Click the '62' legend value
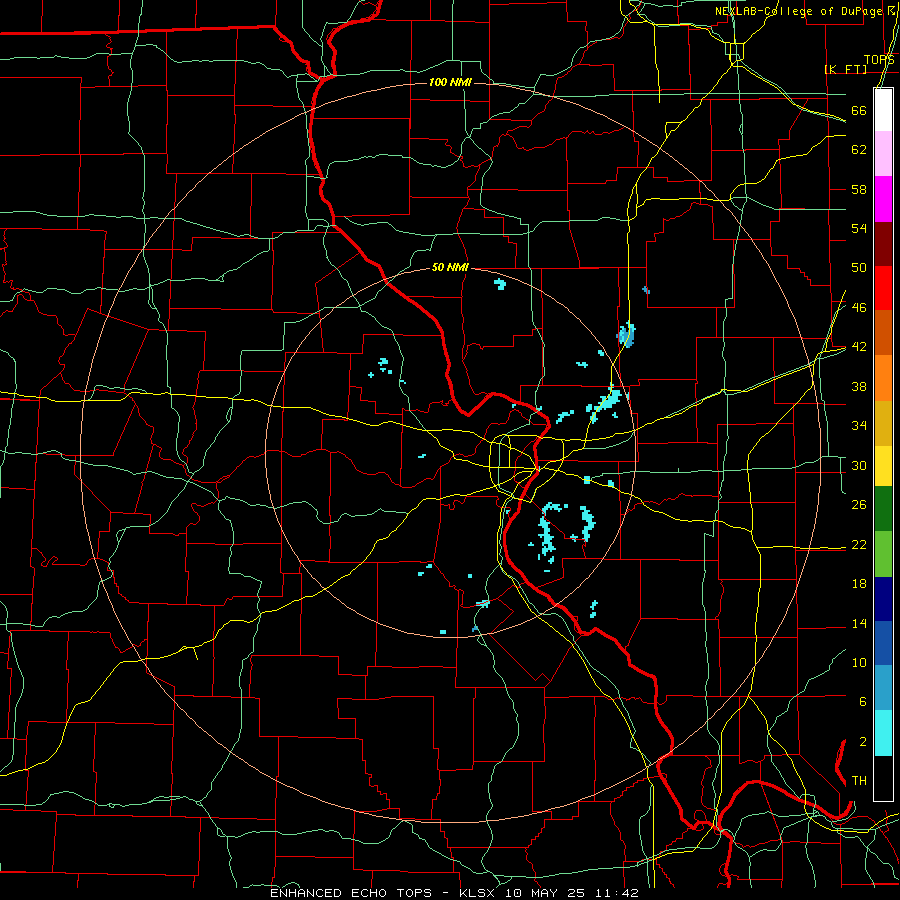Screen dimensions: 900x900 (859, 150)
